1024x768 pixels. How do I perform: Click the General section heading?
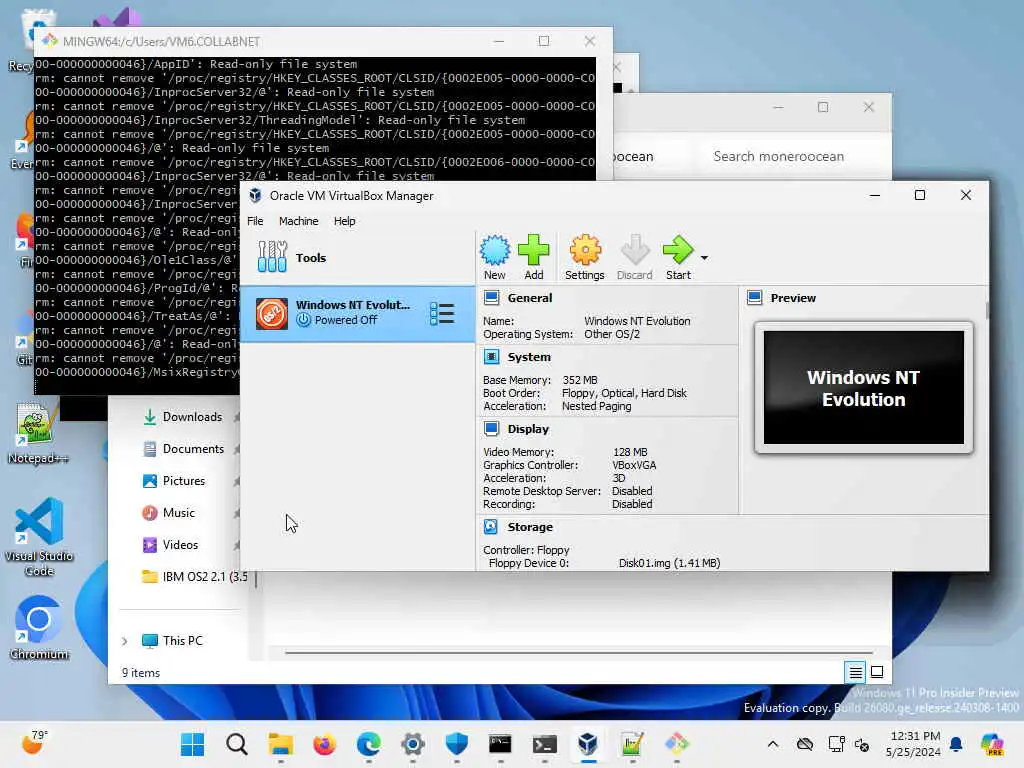(x=530, y=298)
